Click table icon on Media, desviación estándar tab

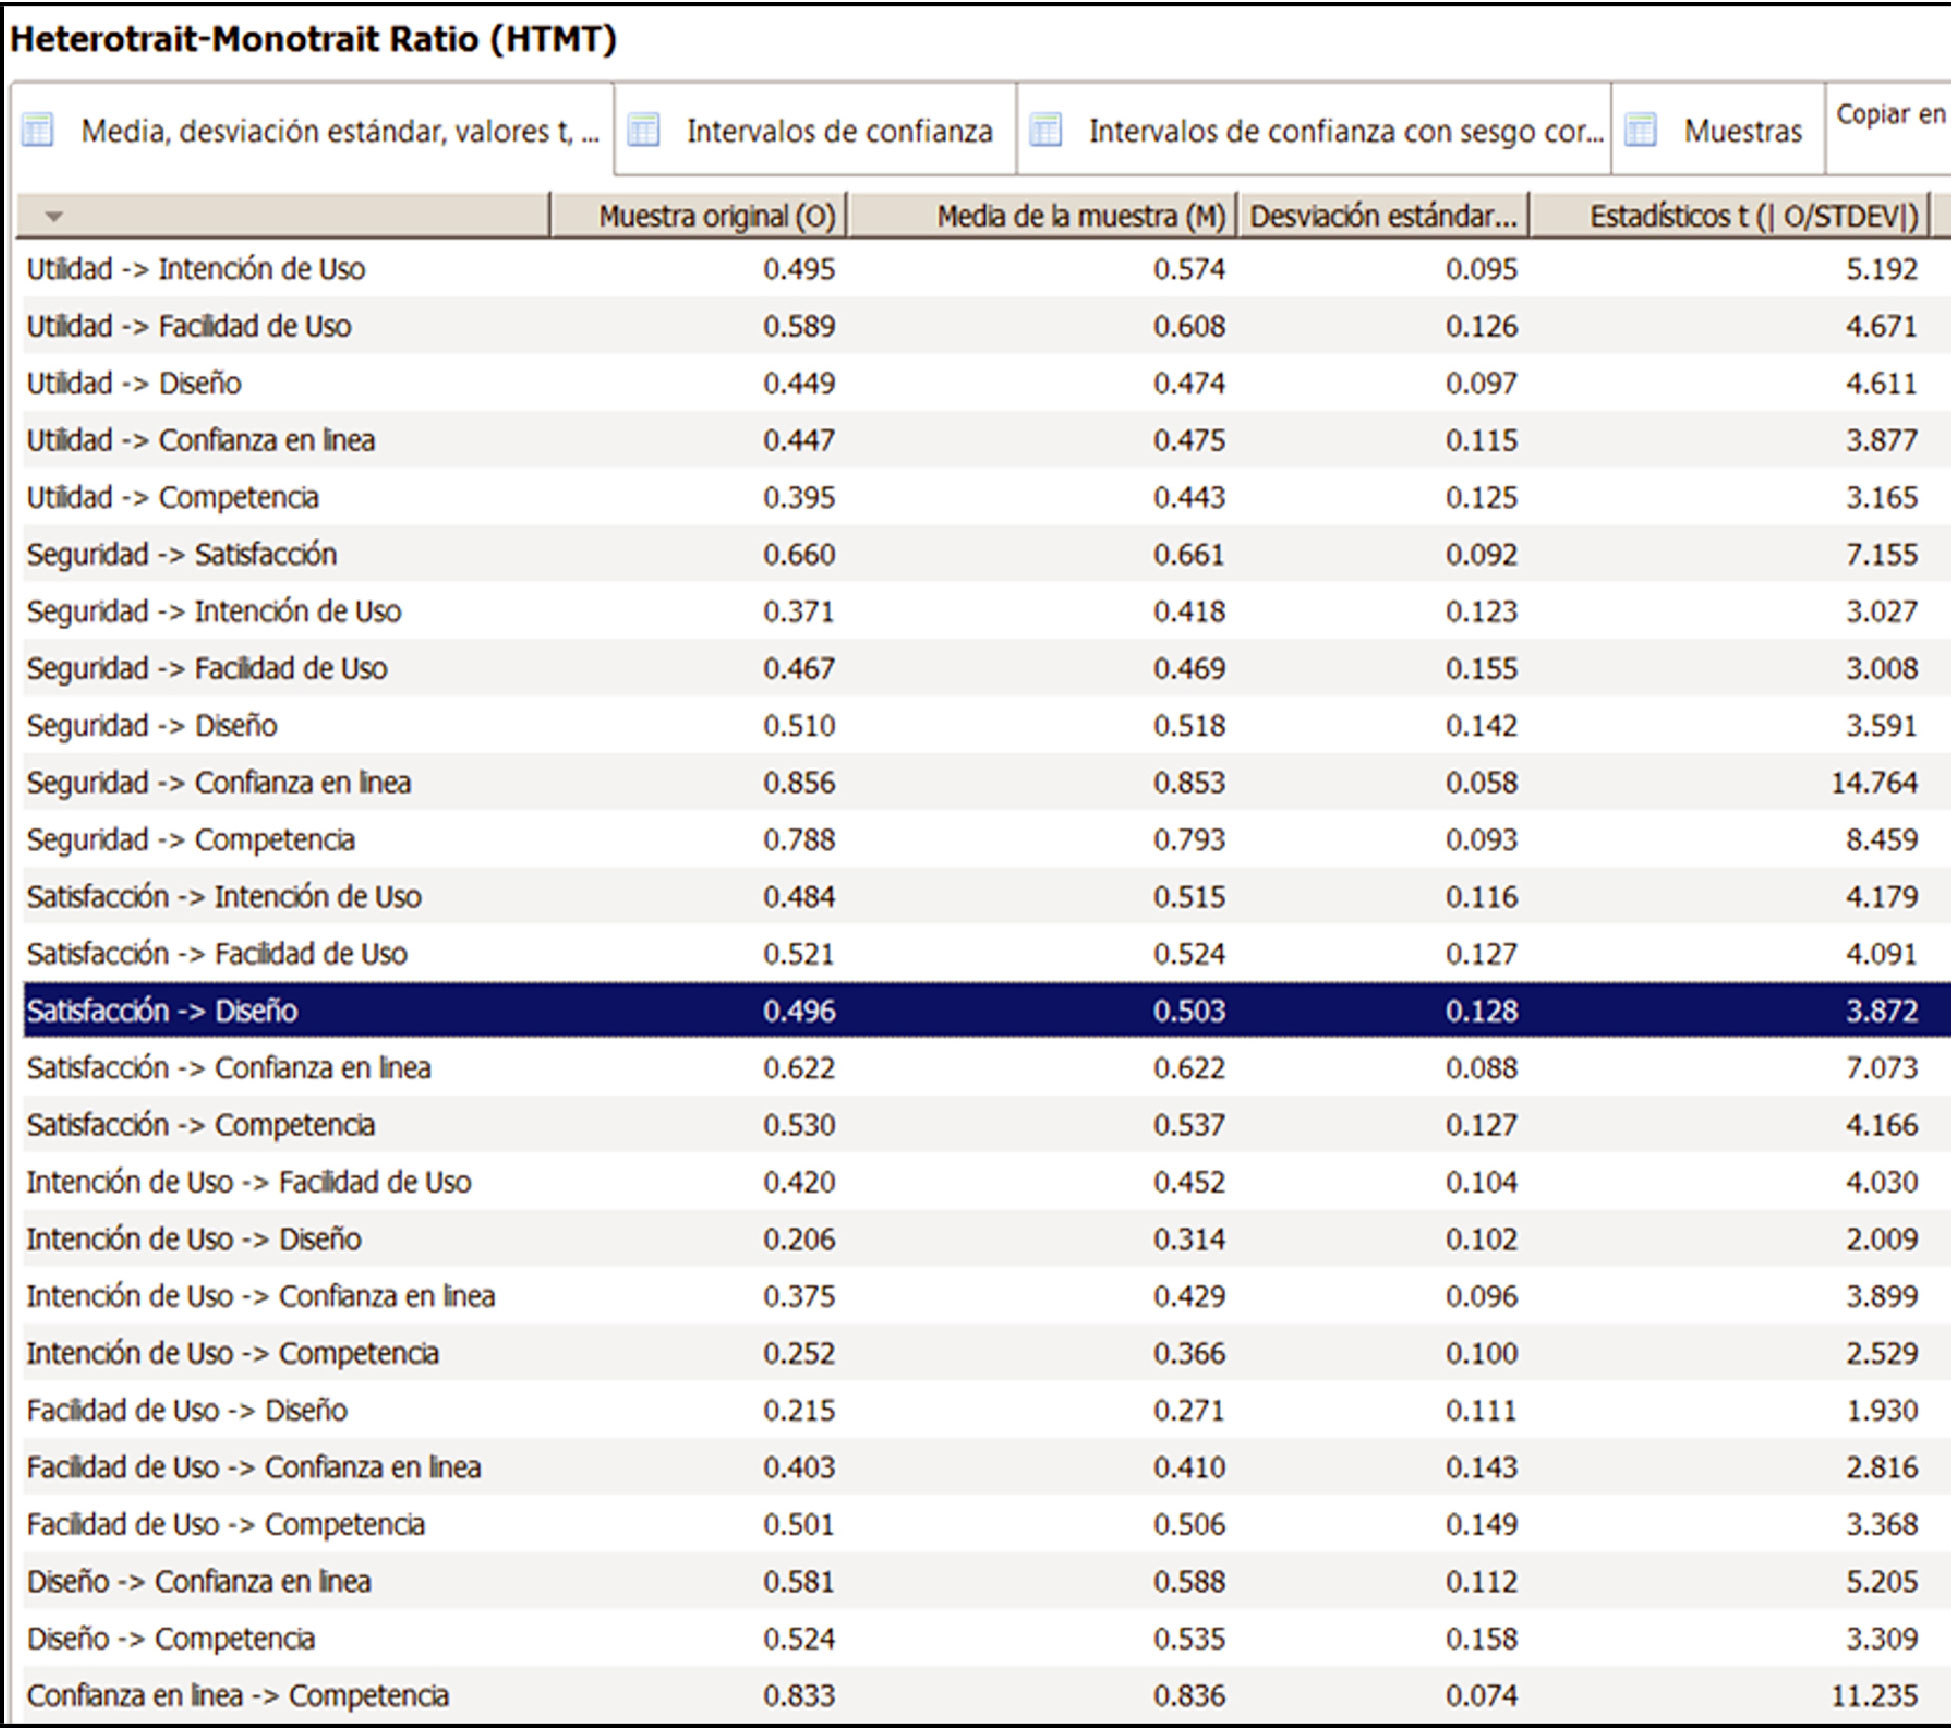38,131
